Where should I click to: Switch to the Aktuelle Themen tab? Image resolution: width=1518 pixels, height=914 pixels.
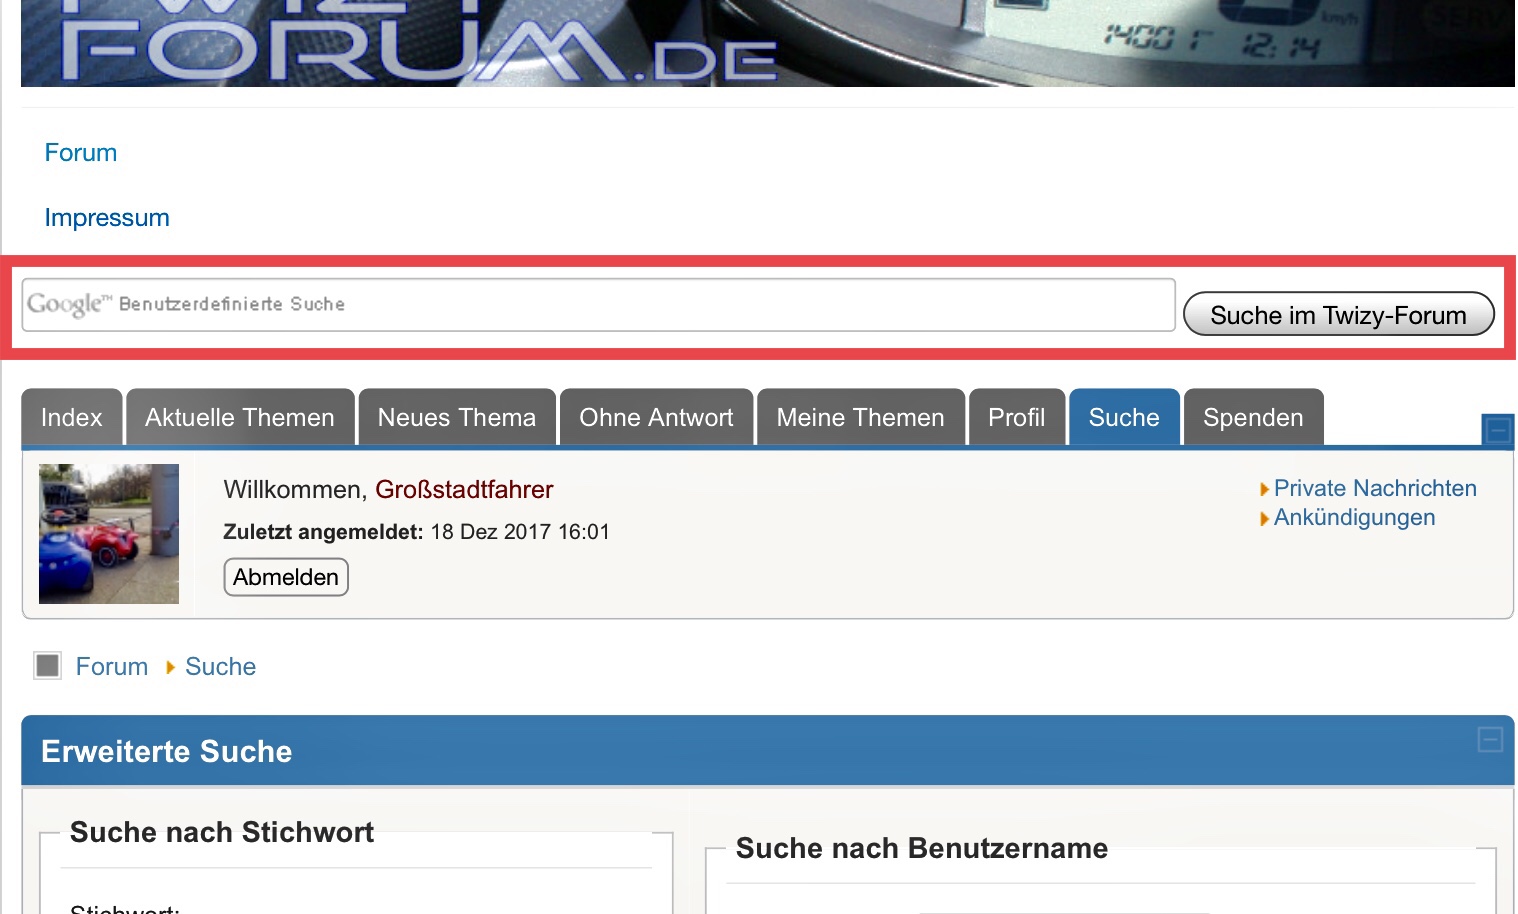tap(240, 418)
